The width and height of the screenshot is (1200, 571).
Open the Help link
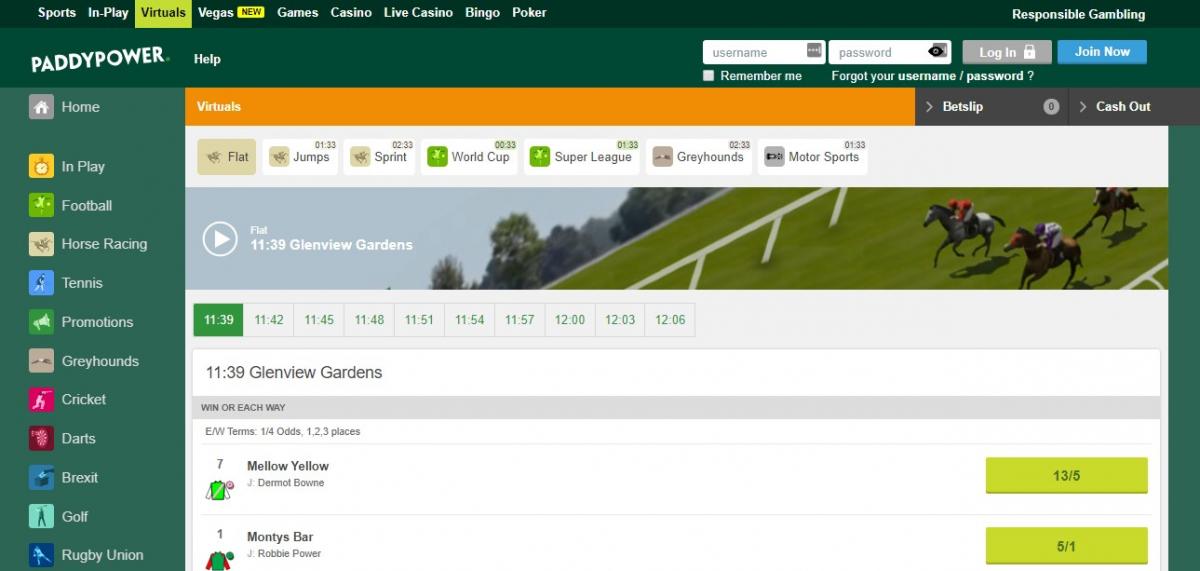coord(207,59)
